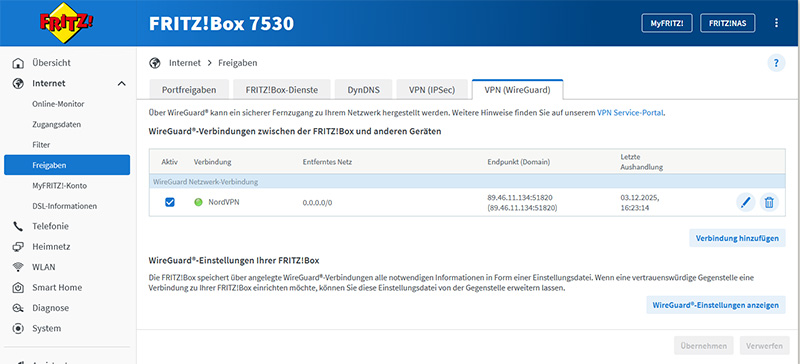Uncheck the Aktiv checkbox for NordVPN
Screen dimensions: 800x364
(169, 202)
